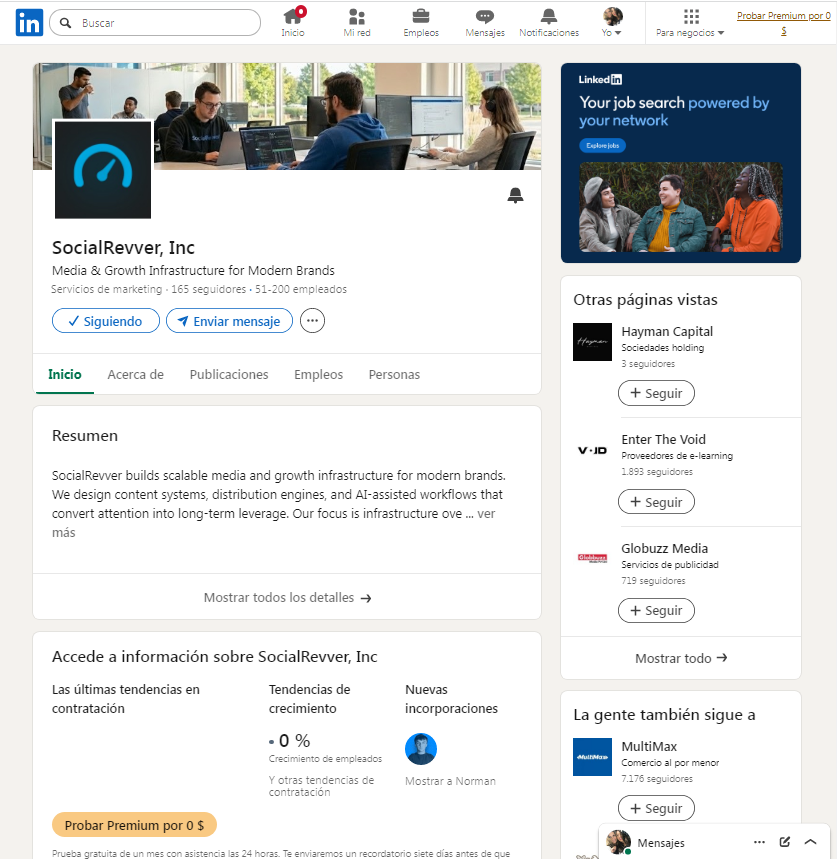Click the Para negocios grid icon

click(x=691, y=16)
